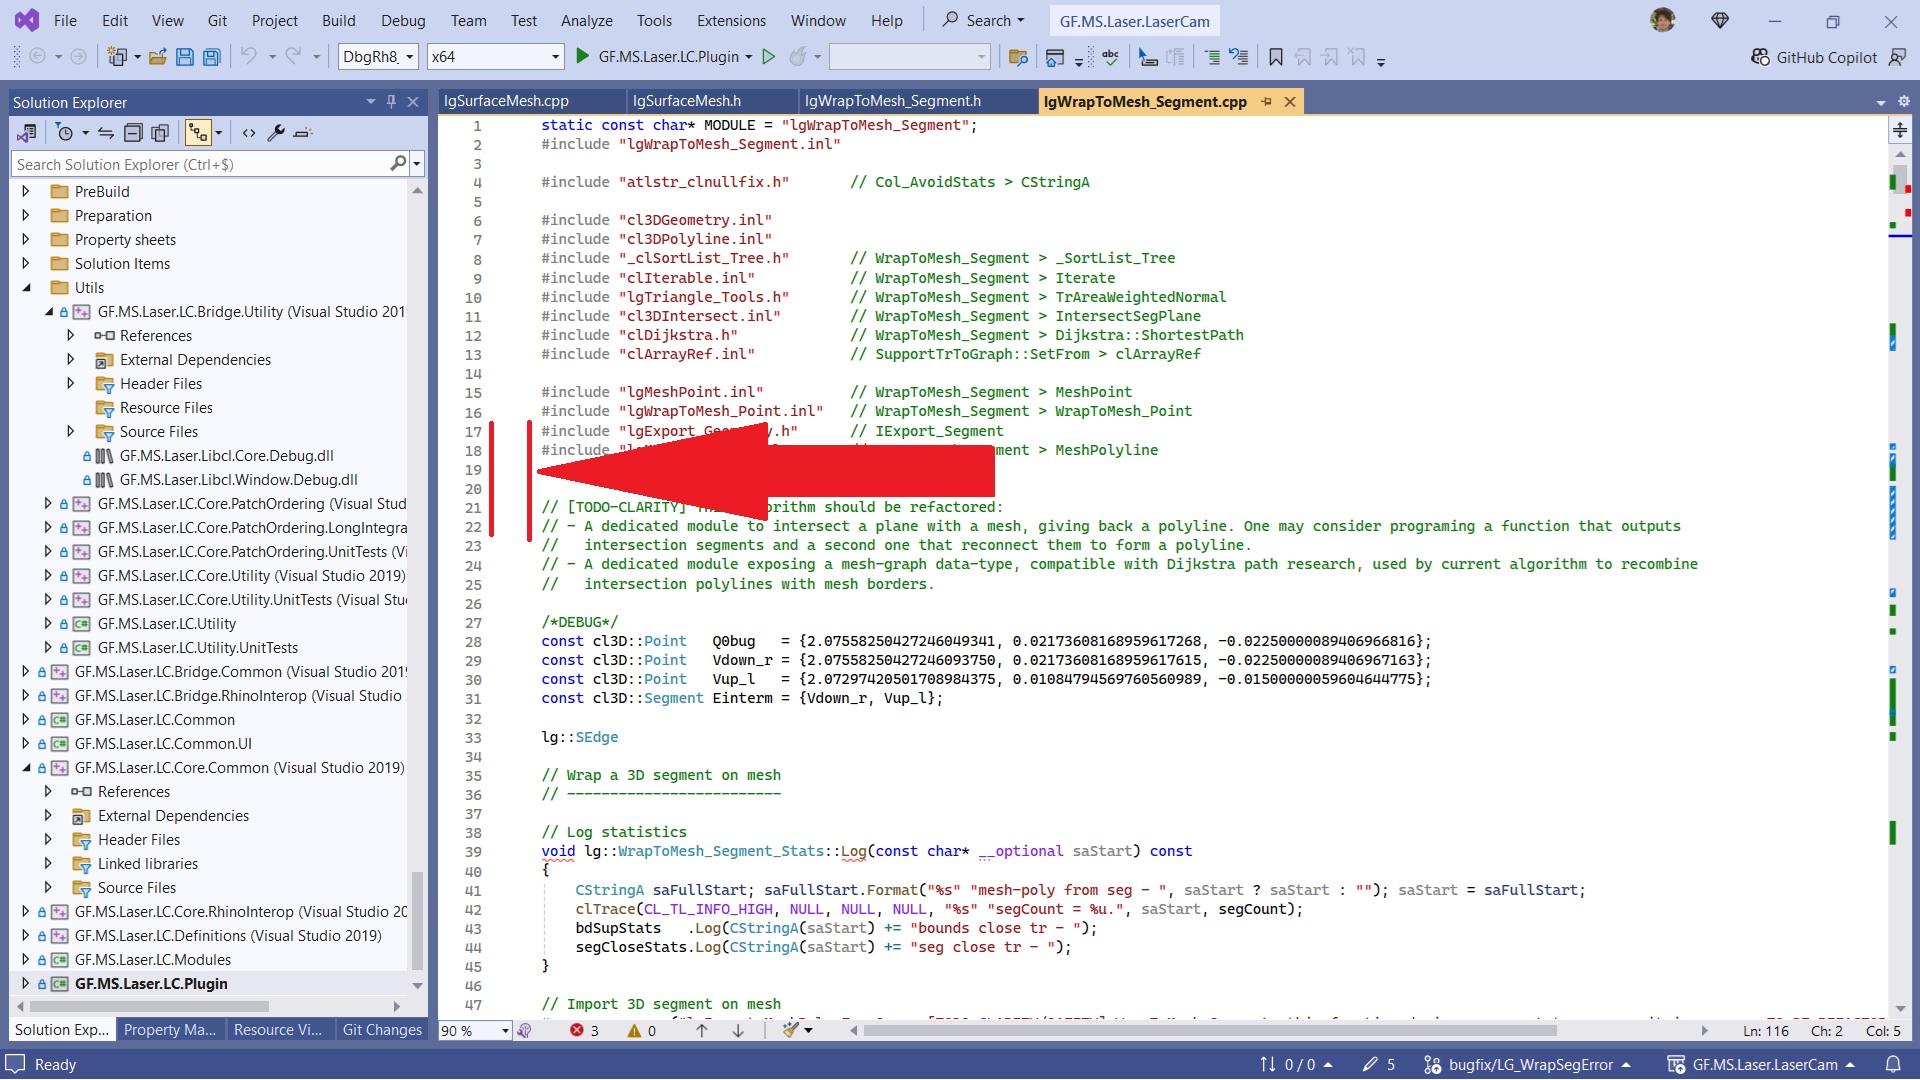Viewport: 1920px width, 1080px height.
Task: Expand the PreBuild folder
Action: click(26, 191)
